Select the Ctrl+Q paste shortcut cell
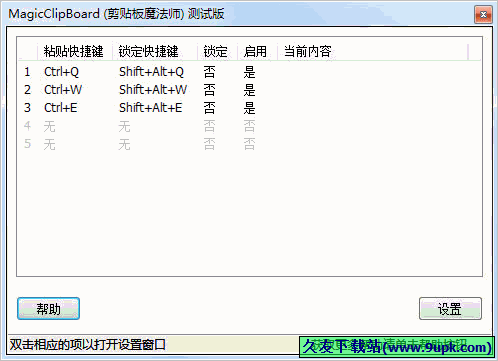The width and height of the screenshot is (498, 361). [61, 72]
